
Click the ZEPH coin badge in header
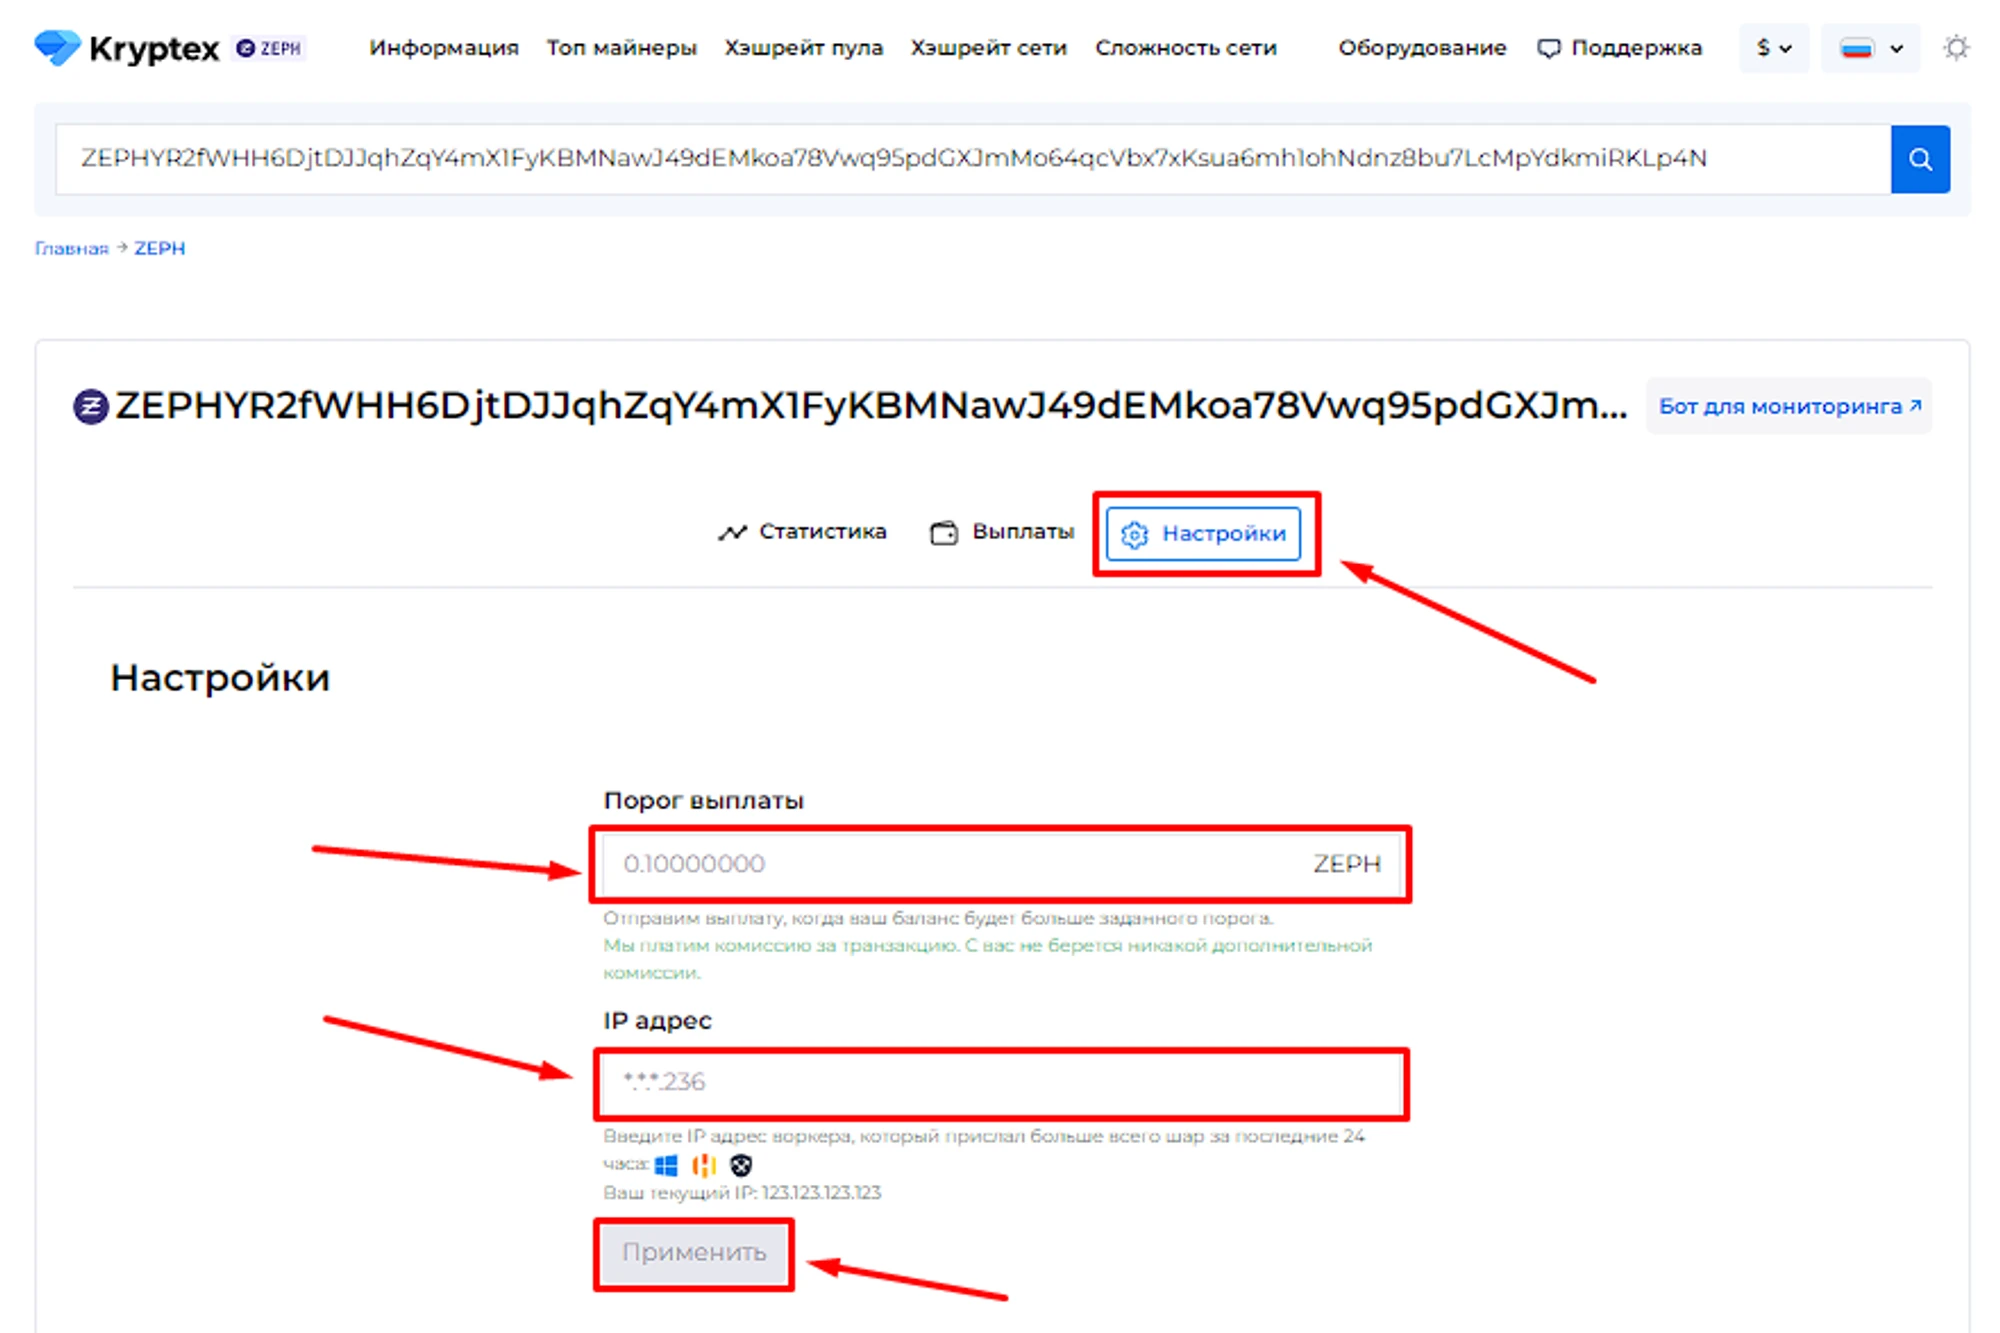[x=270, y=48]
